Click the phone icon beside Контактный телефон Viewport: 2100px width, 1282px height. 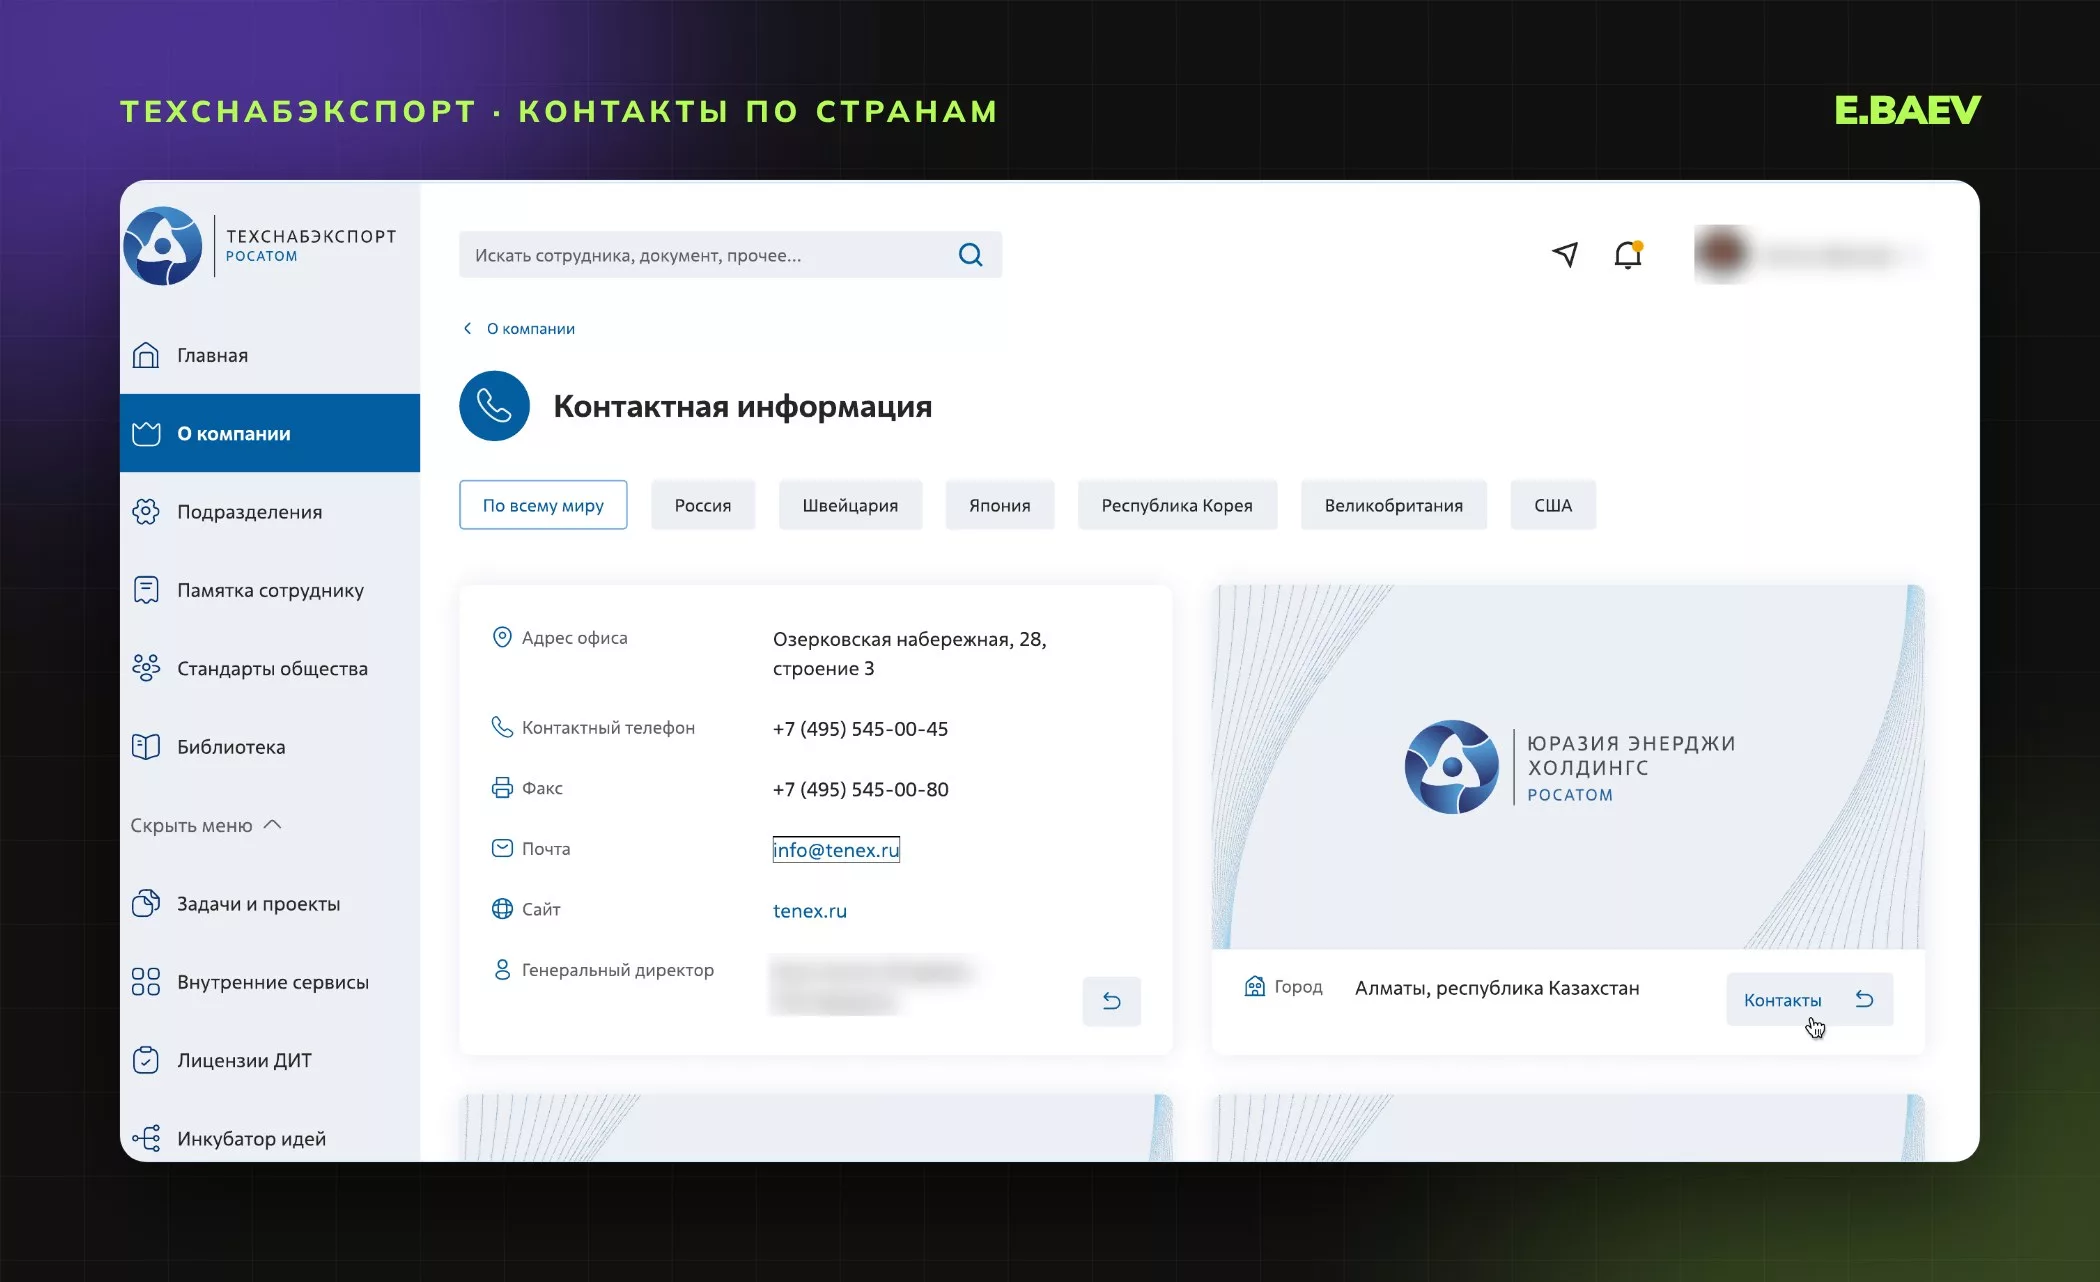tap(502, 727)
